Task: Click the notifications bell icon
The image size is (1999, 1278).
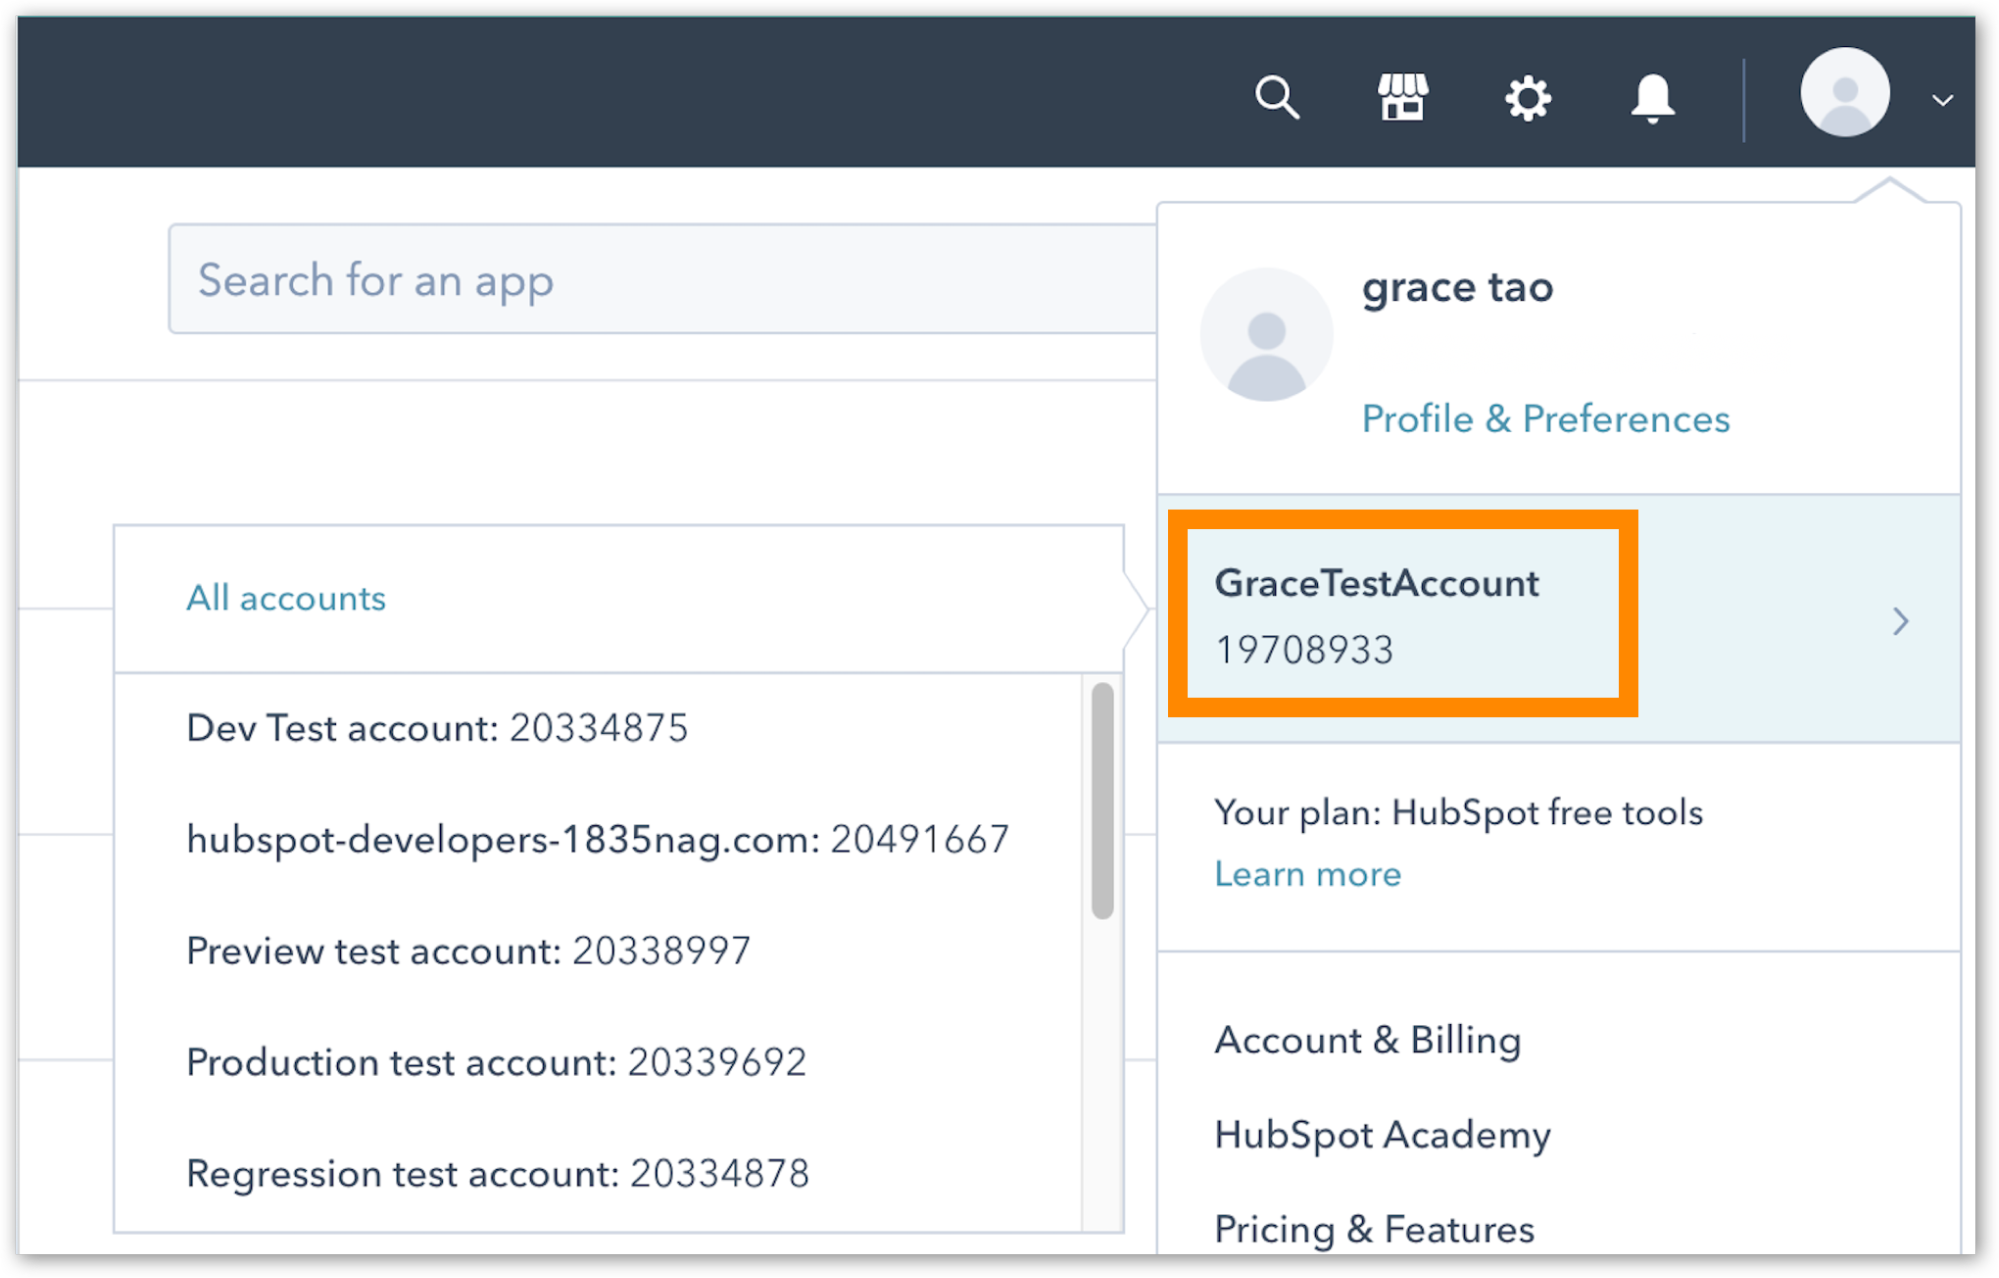Action: coord(1652,98)
